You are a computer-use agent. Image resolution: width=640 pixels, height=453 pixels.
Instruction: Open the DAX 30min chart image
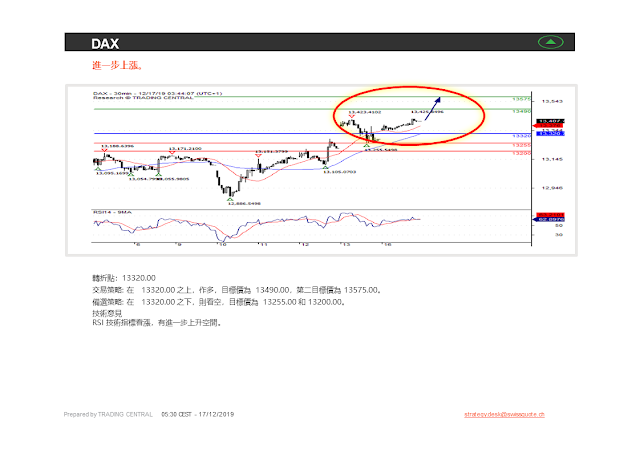[321, 170]
